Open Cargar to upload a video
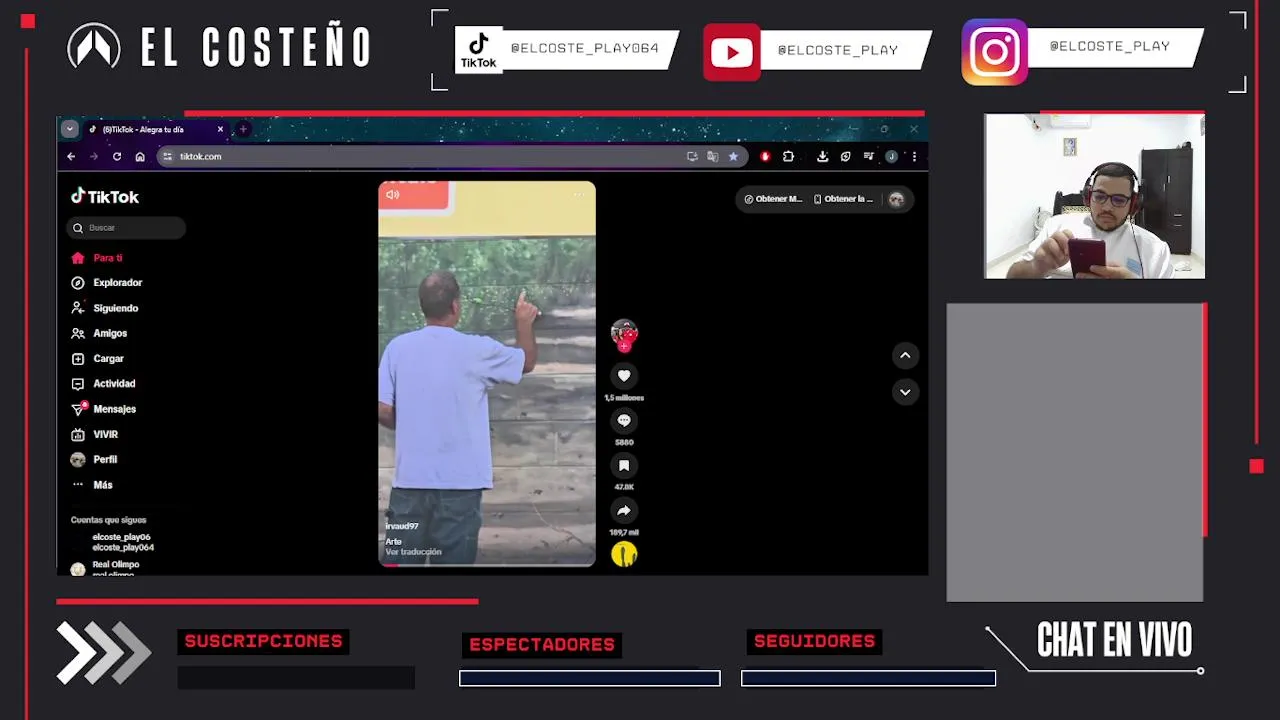 tap(98, 358)
